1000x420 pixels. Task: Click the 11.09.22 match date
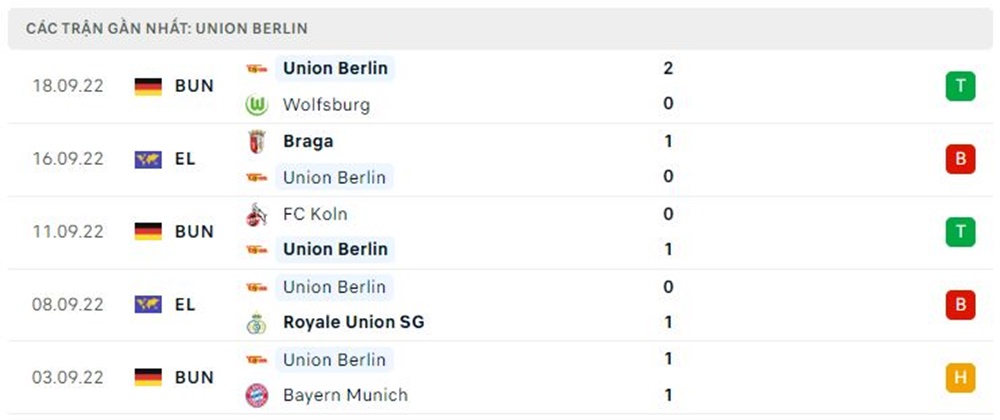click(67, 232)
